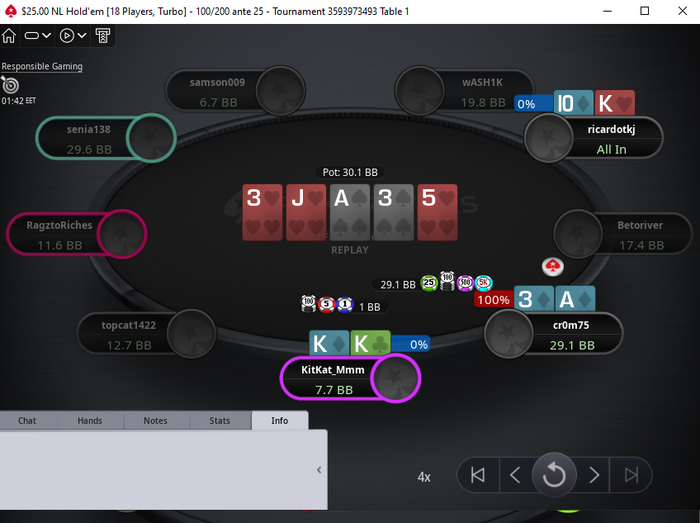This screenshot has height=523, width=700.
Task: Click KitKat_Mmm player avatar
Action: tap(395, 378)
